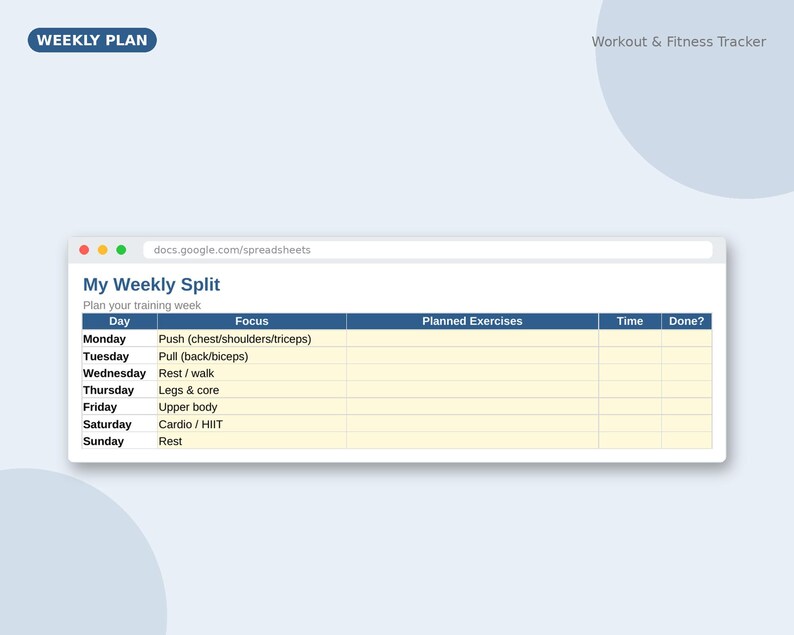Click the Workout & Fitness Tracker title
Viewport: 794px width, 635px height.
[x=679, y=42]
